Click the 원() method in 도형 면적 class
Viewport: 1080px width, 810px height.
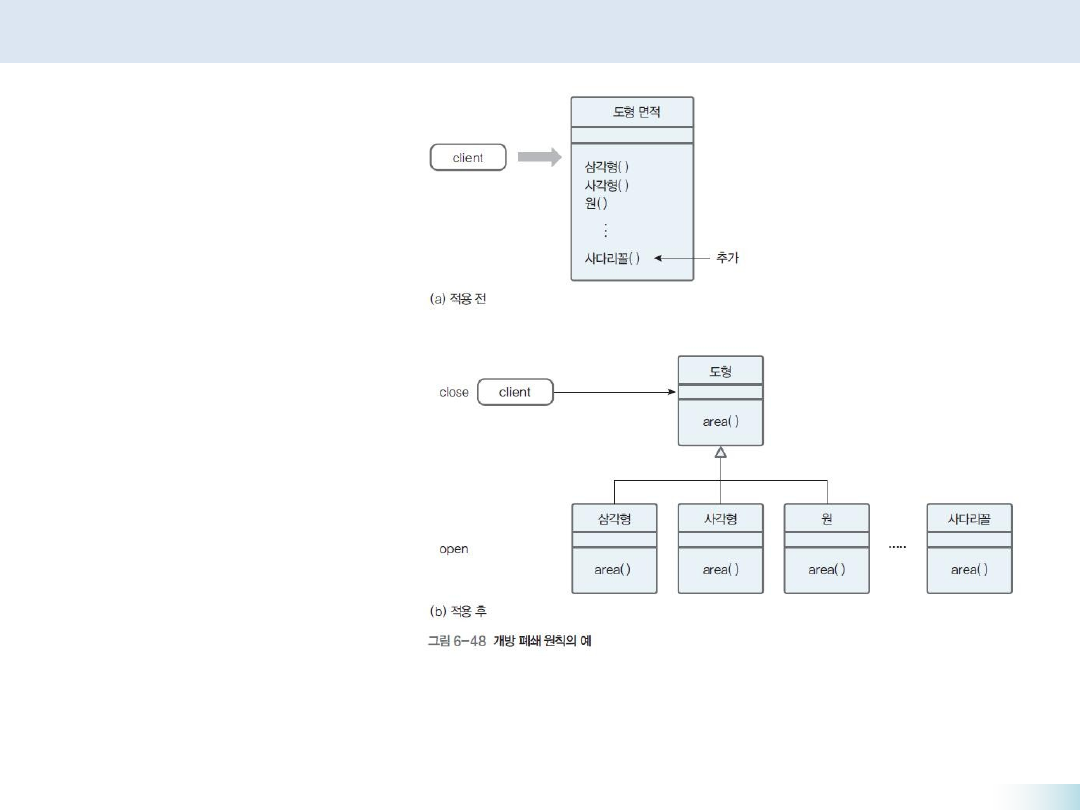tap(596, 203)
